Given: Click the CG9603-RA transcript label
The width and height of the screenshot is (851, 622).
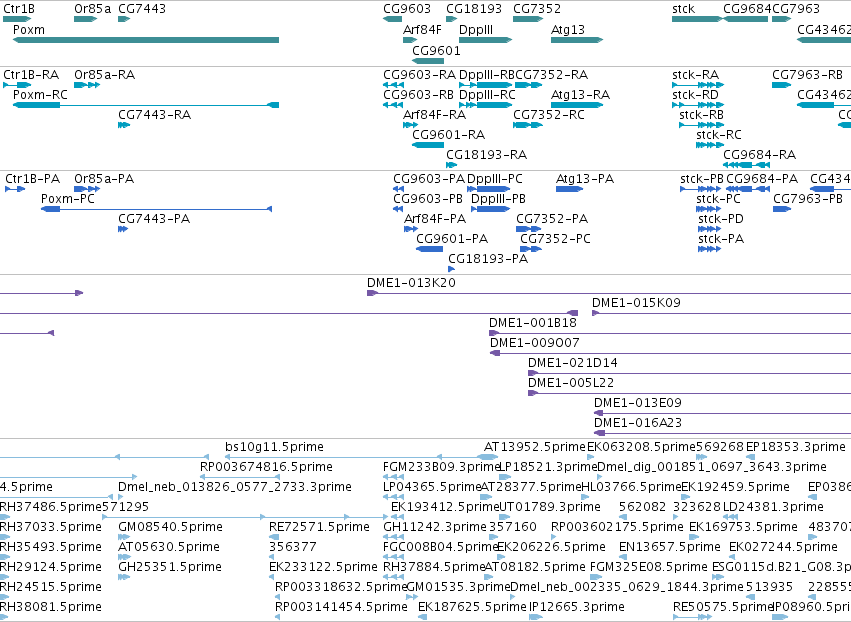Looking at the screenshot, I should (420, 75).
